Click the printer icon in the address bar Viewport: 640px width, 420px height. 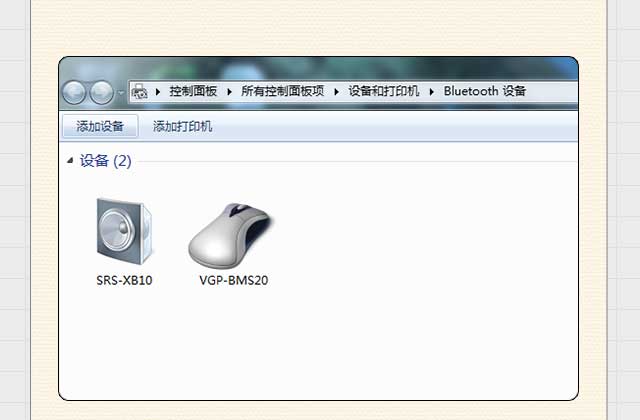pos(140,91)
